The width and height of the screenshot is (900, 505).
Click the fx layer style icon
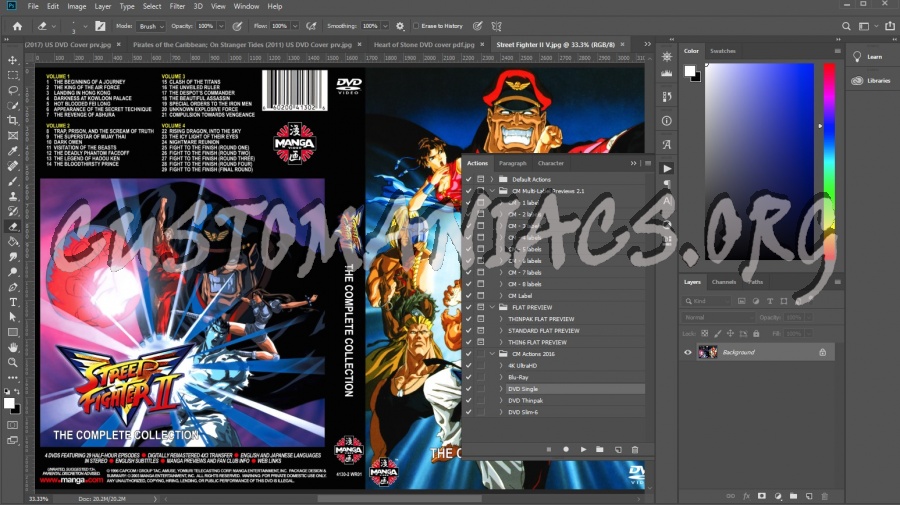click(746, 496)
